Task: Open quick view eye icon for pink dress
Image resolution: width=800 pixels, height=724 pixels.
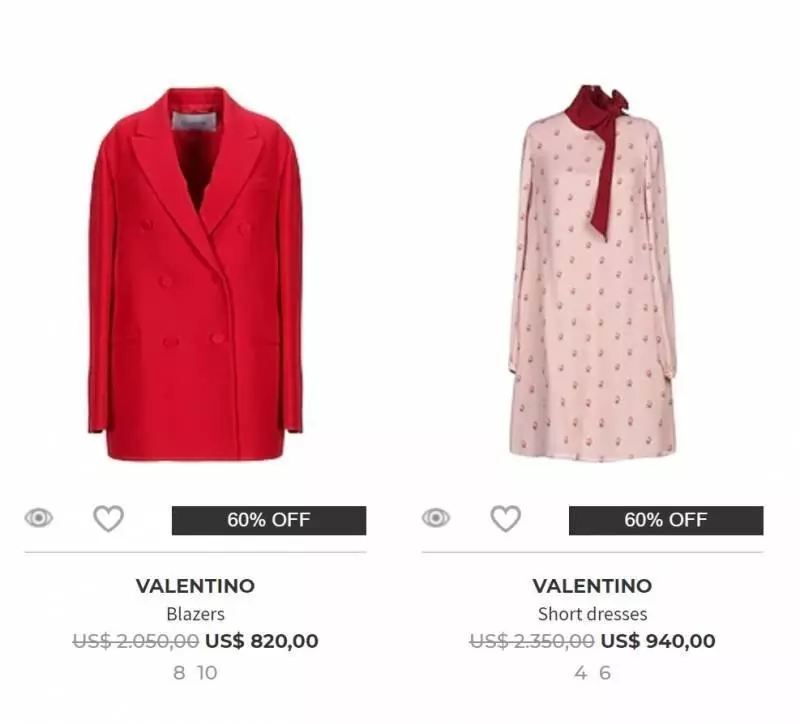Action: pyautogui.click(x=436, y=518)
